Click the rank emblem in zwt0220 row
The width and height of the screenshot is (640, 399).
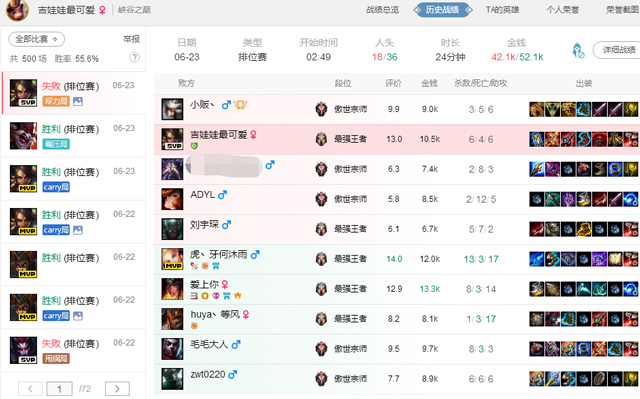point(321,379)
